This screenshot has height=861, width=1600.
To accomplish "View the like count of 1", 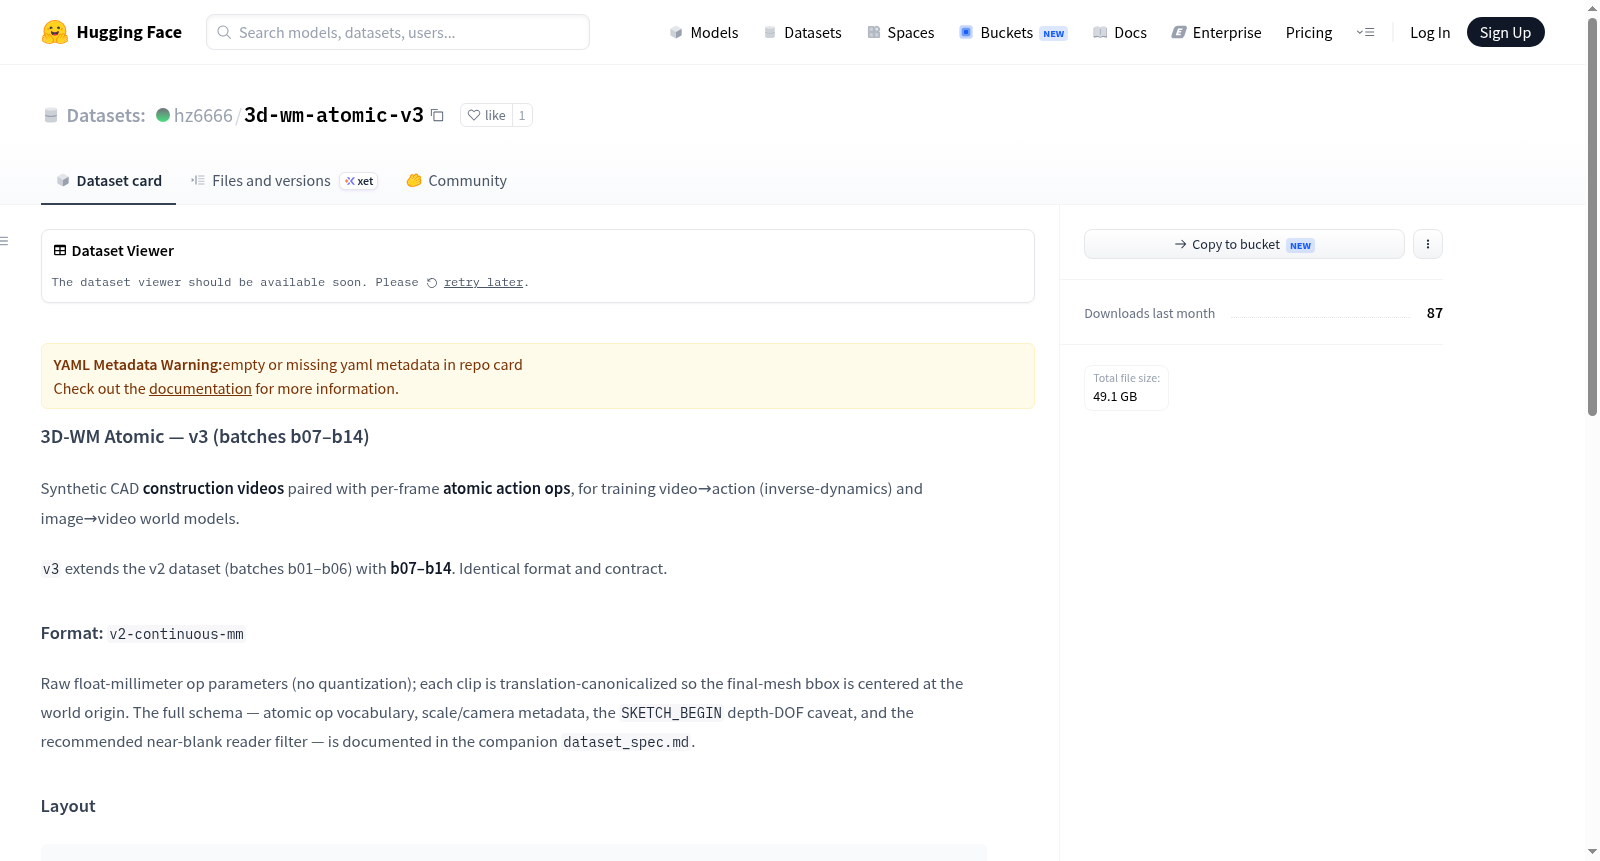I will [522, 115].
